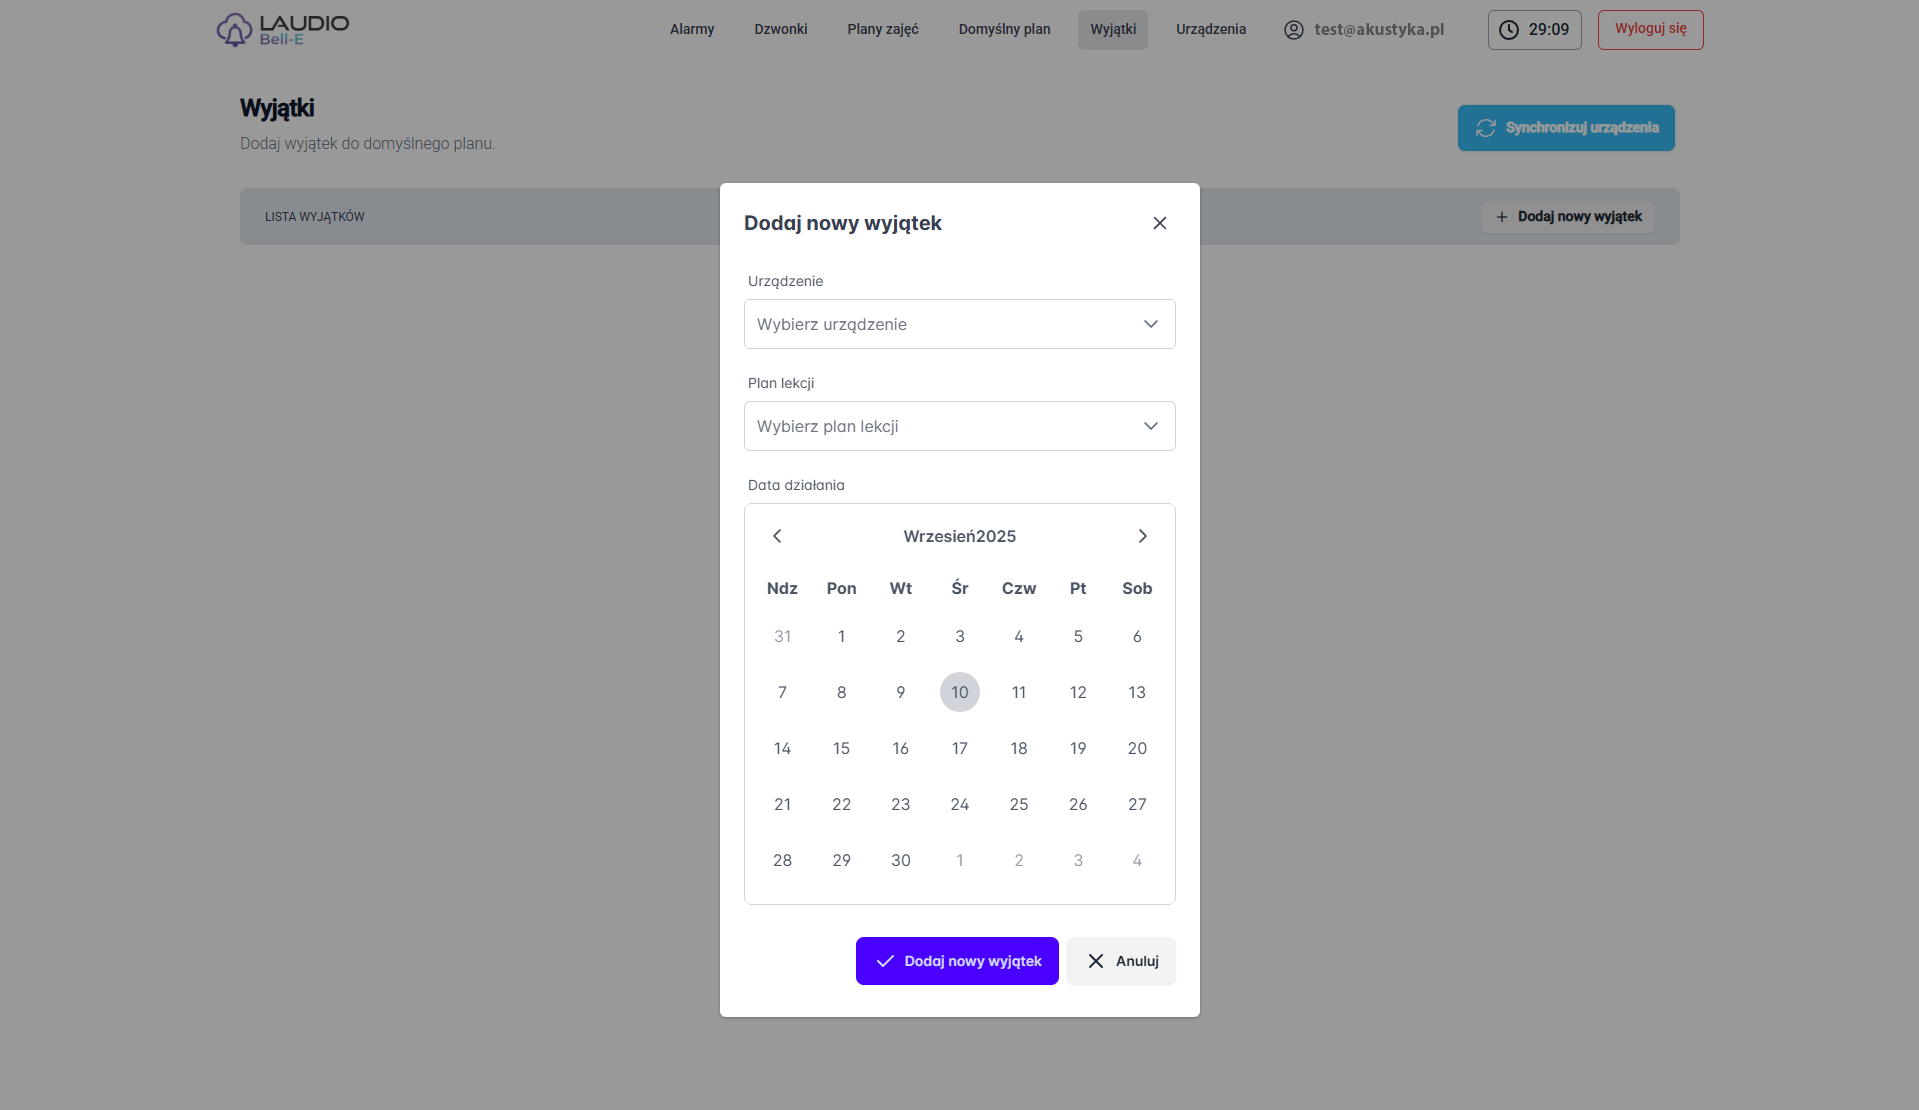The width and height of the screenshot is (1919, 1110).
Task: Select September 17 in the calendar
Action: coord(959,748)
